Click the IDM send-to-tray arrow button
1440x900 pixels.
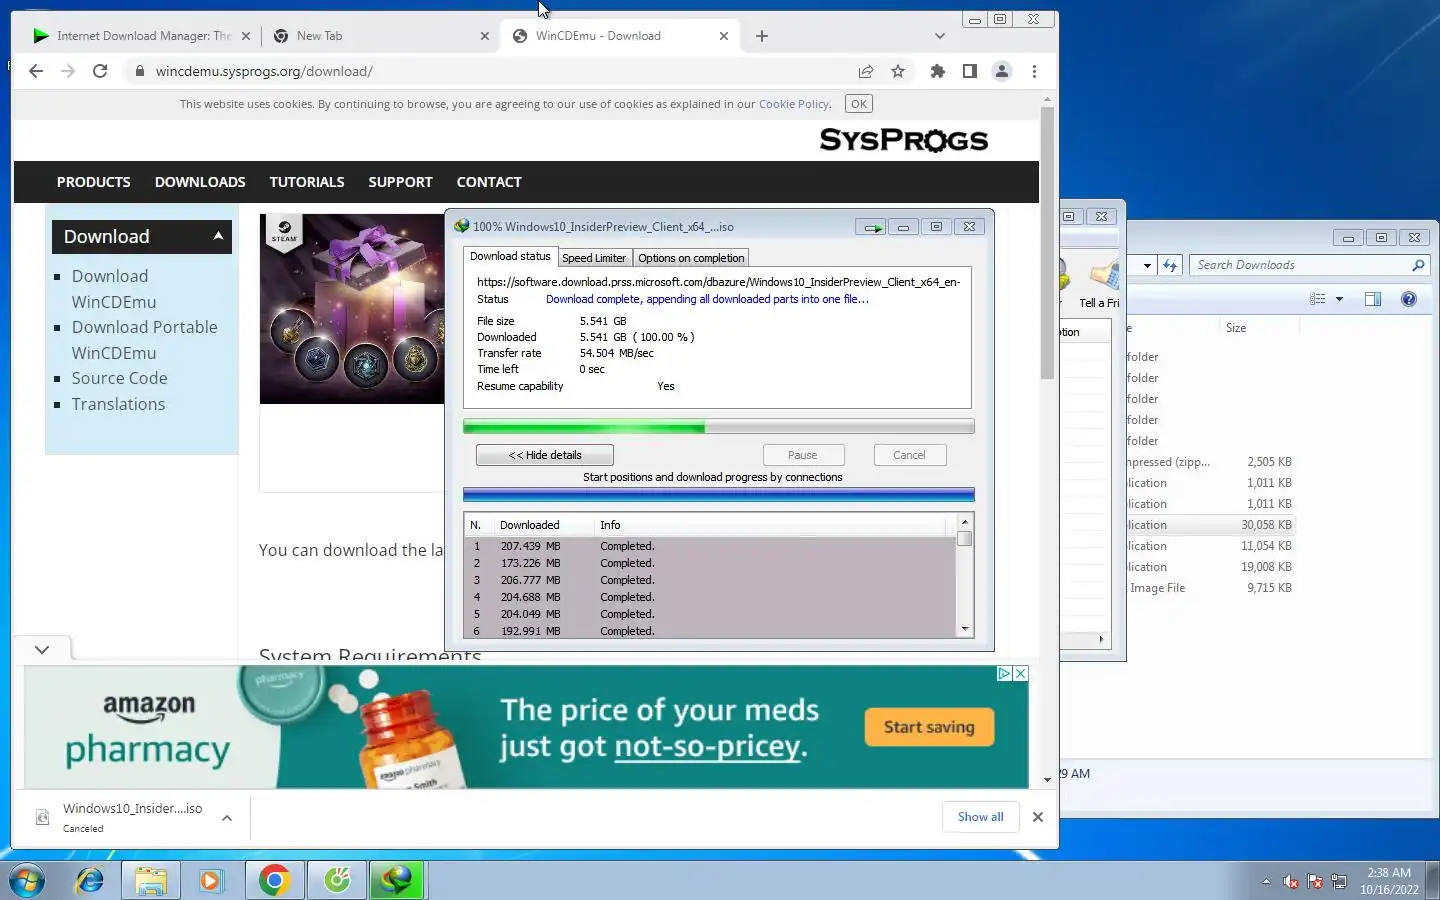pos(870,227)
